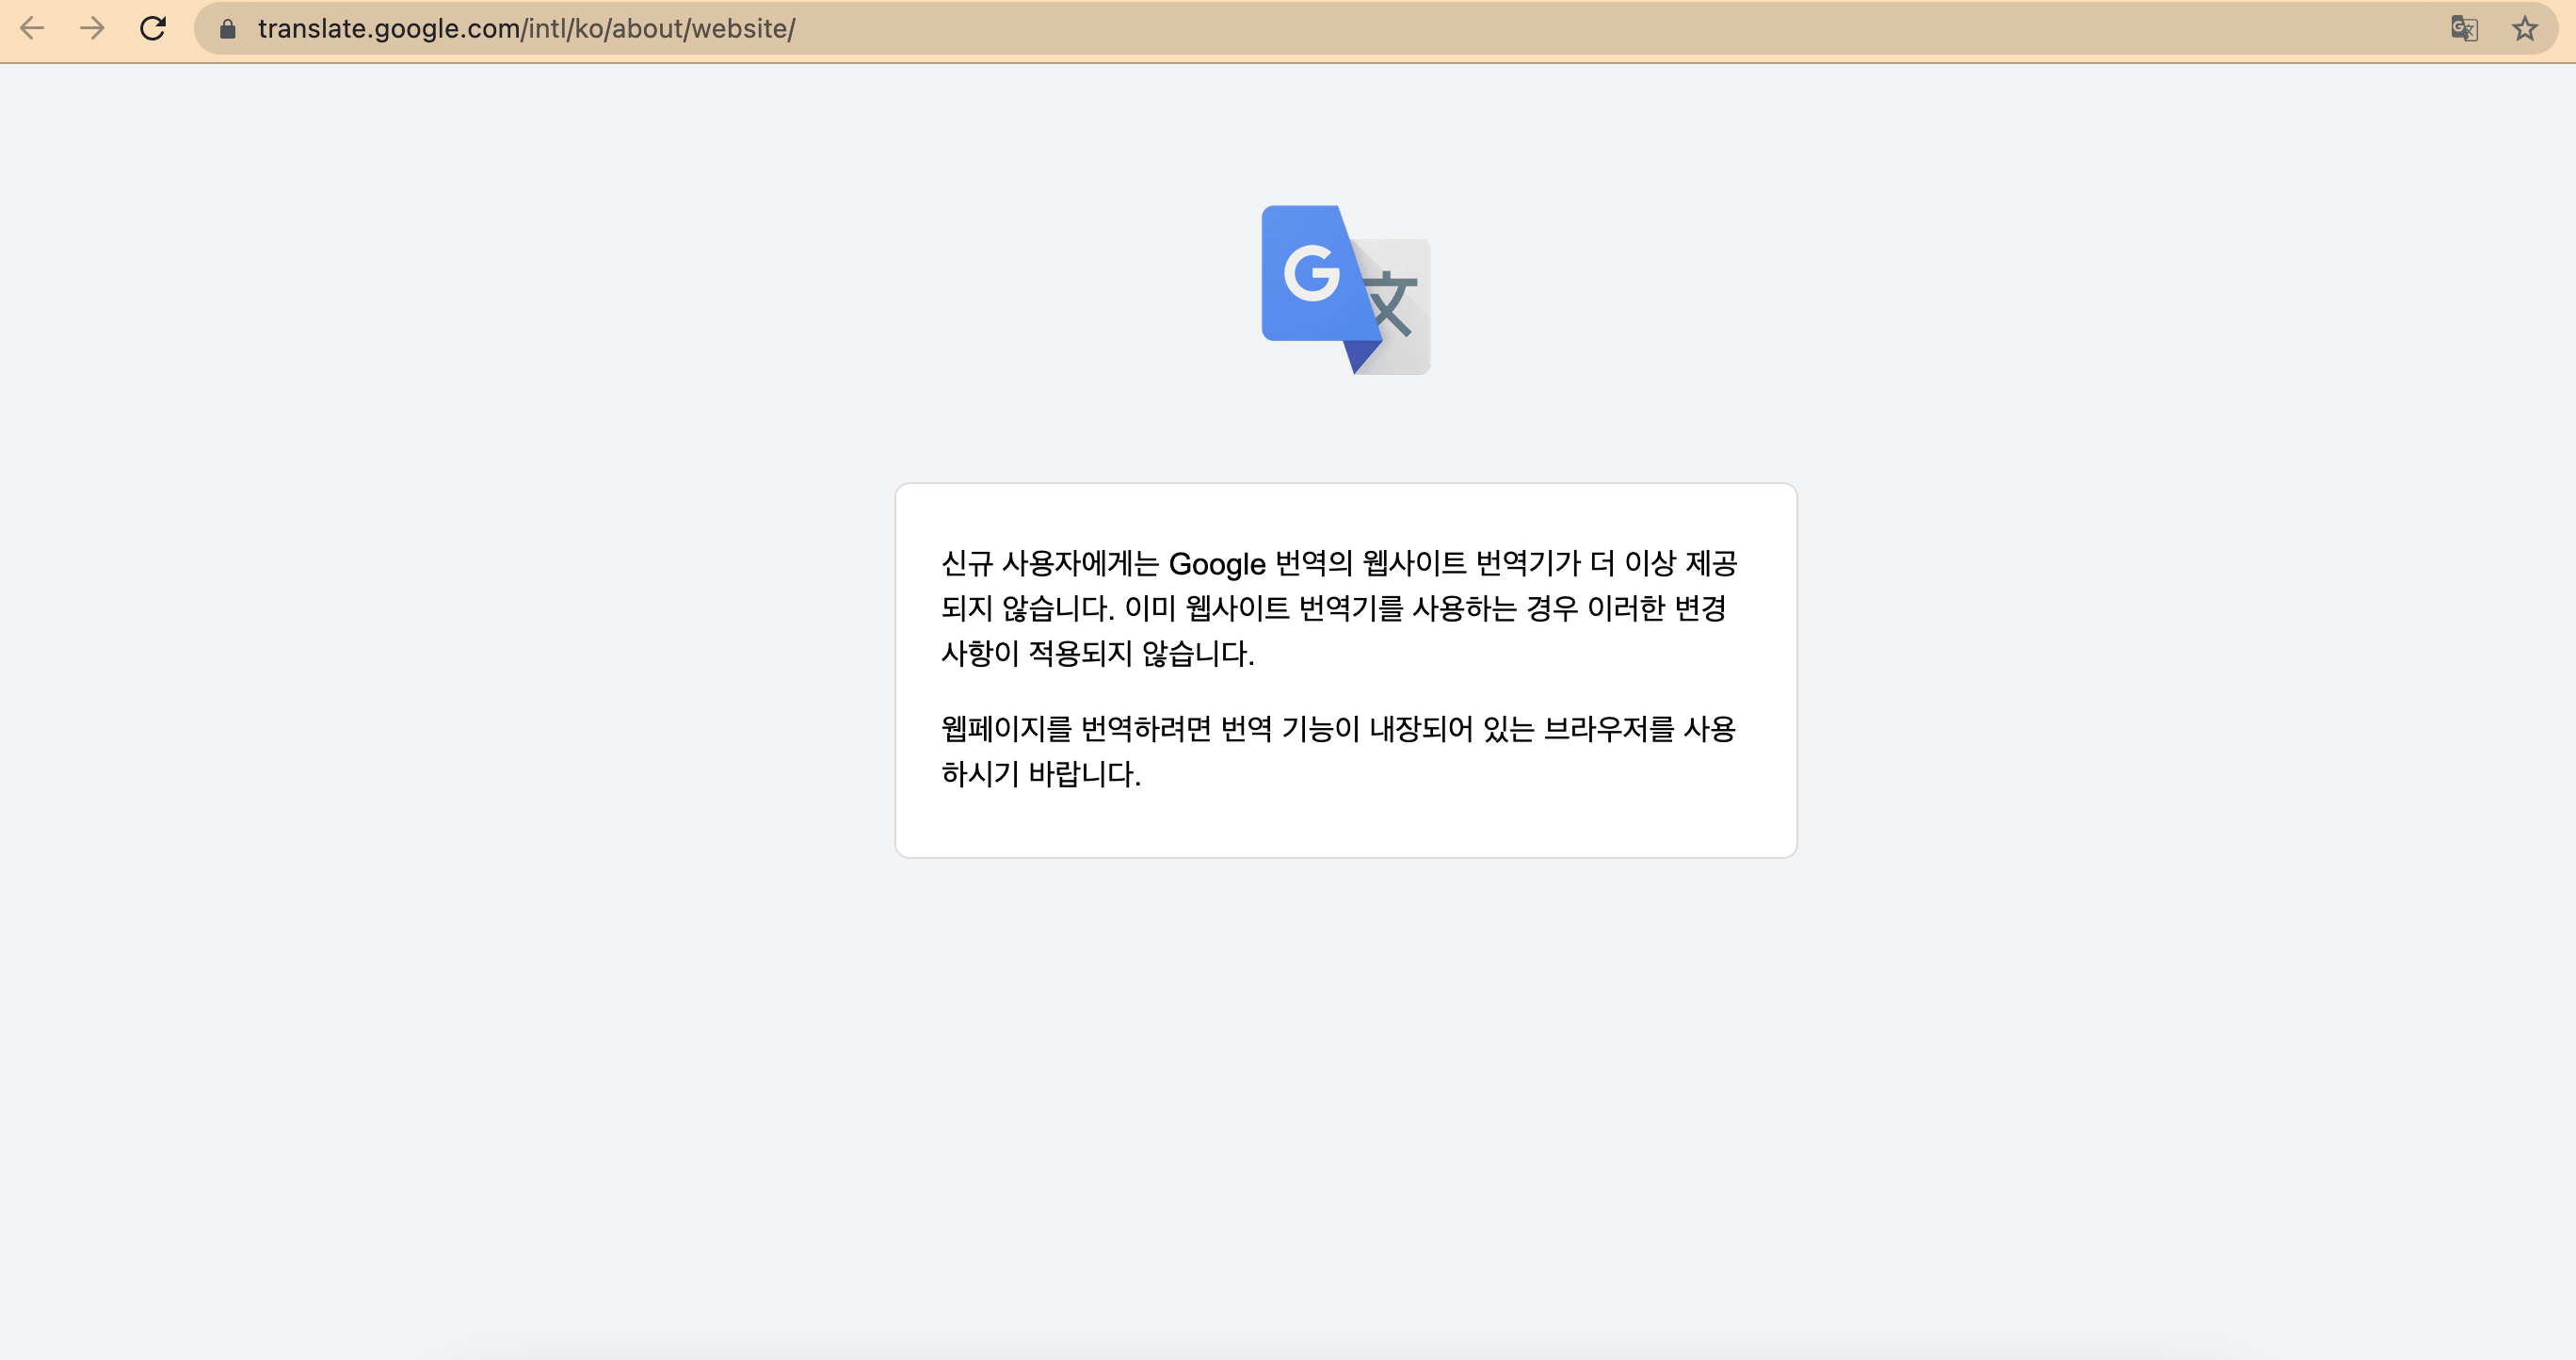Click the last line 하시기 바랍니다

(x=1040, y=773)
